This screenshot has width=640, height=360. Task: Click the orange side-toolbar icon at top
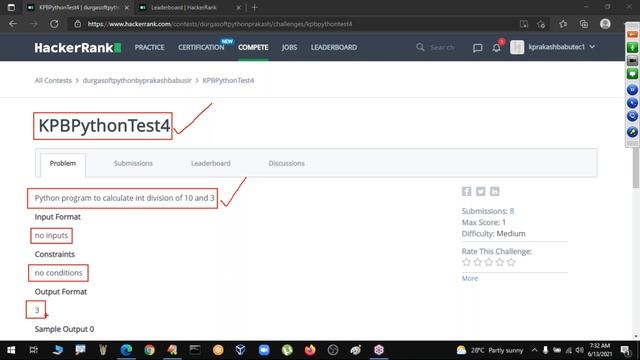[x=632, y=34]
